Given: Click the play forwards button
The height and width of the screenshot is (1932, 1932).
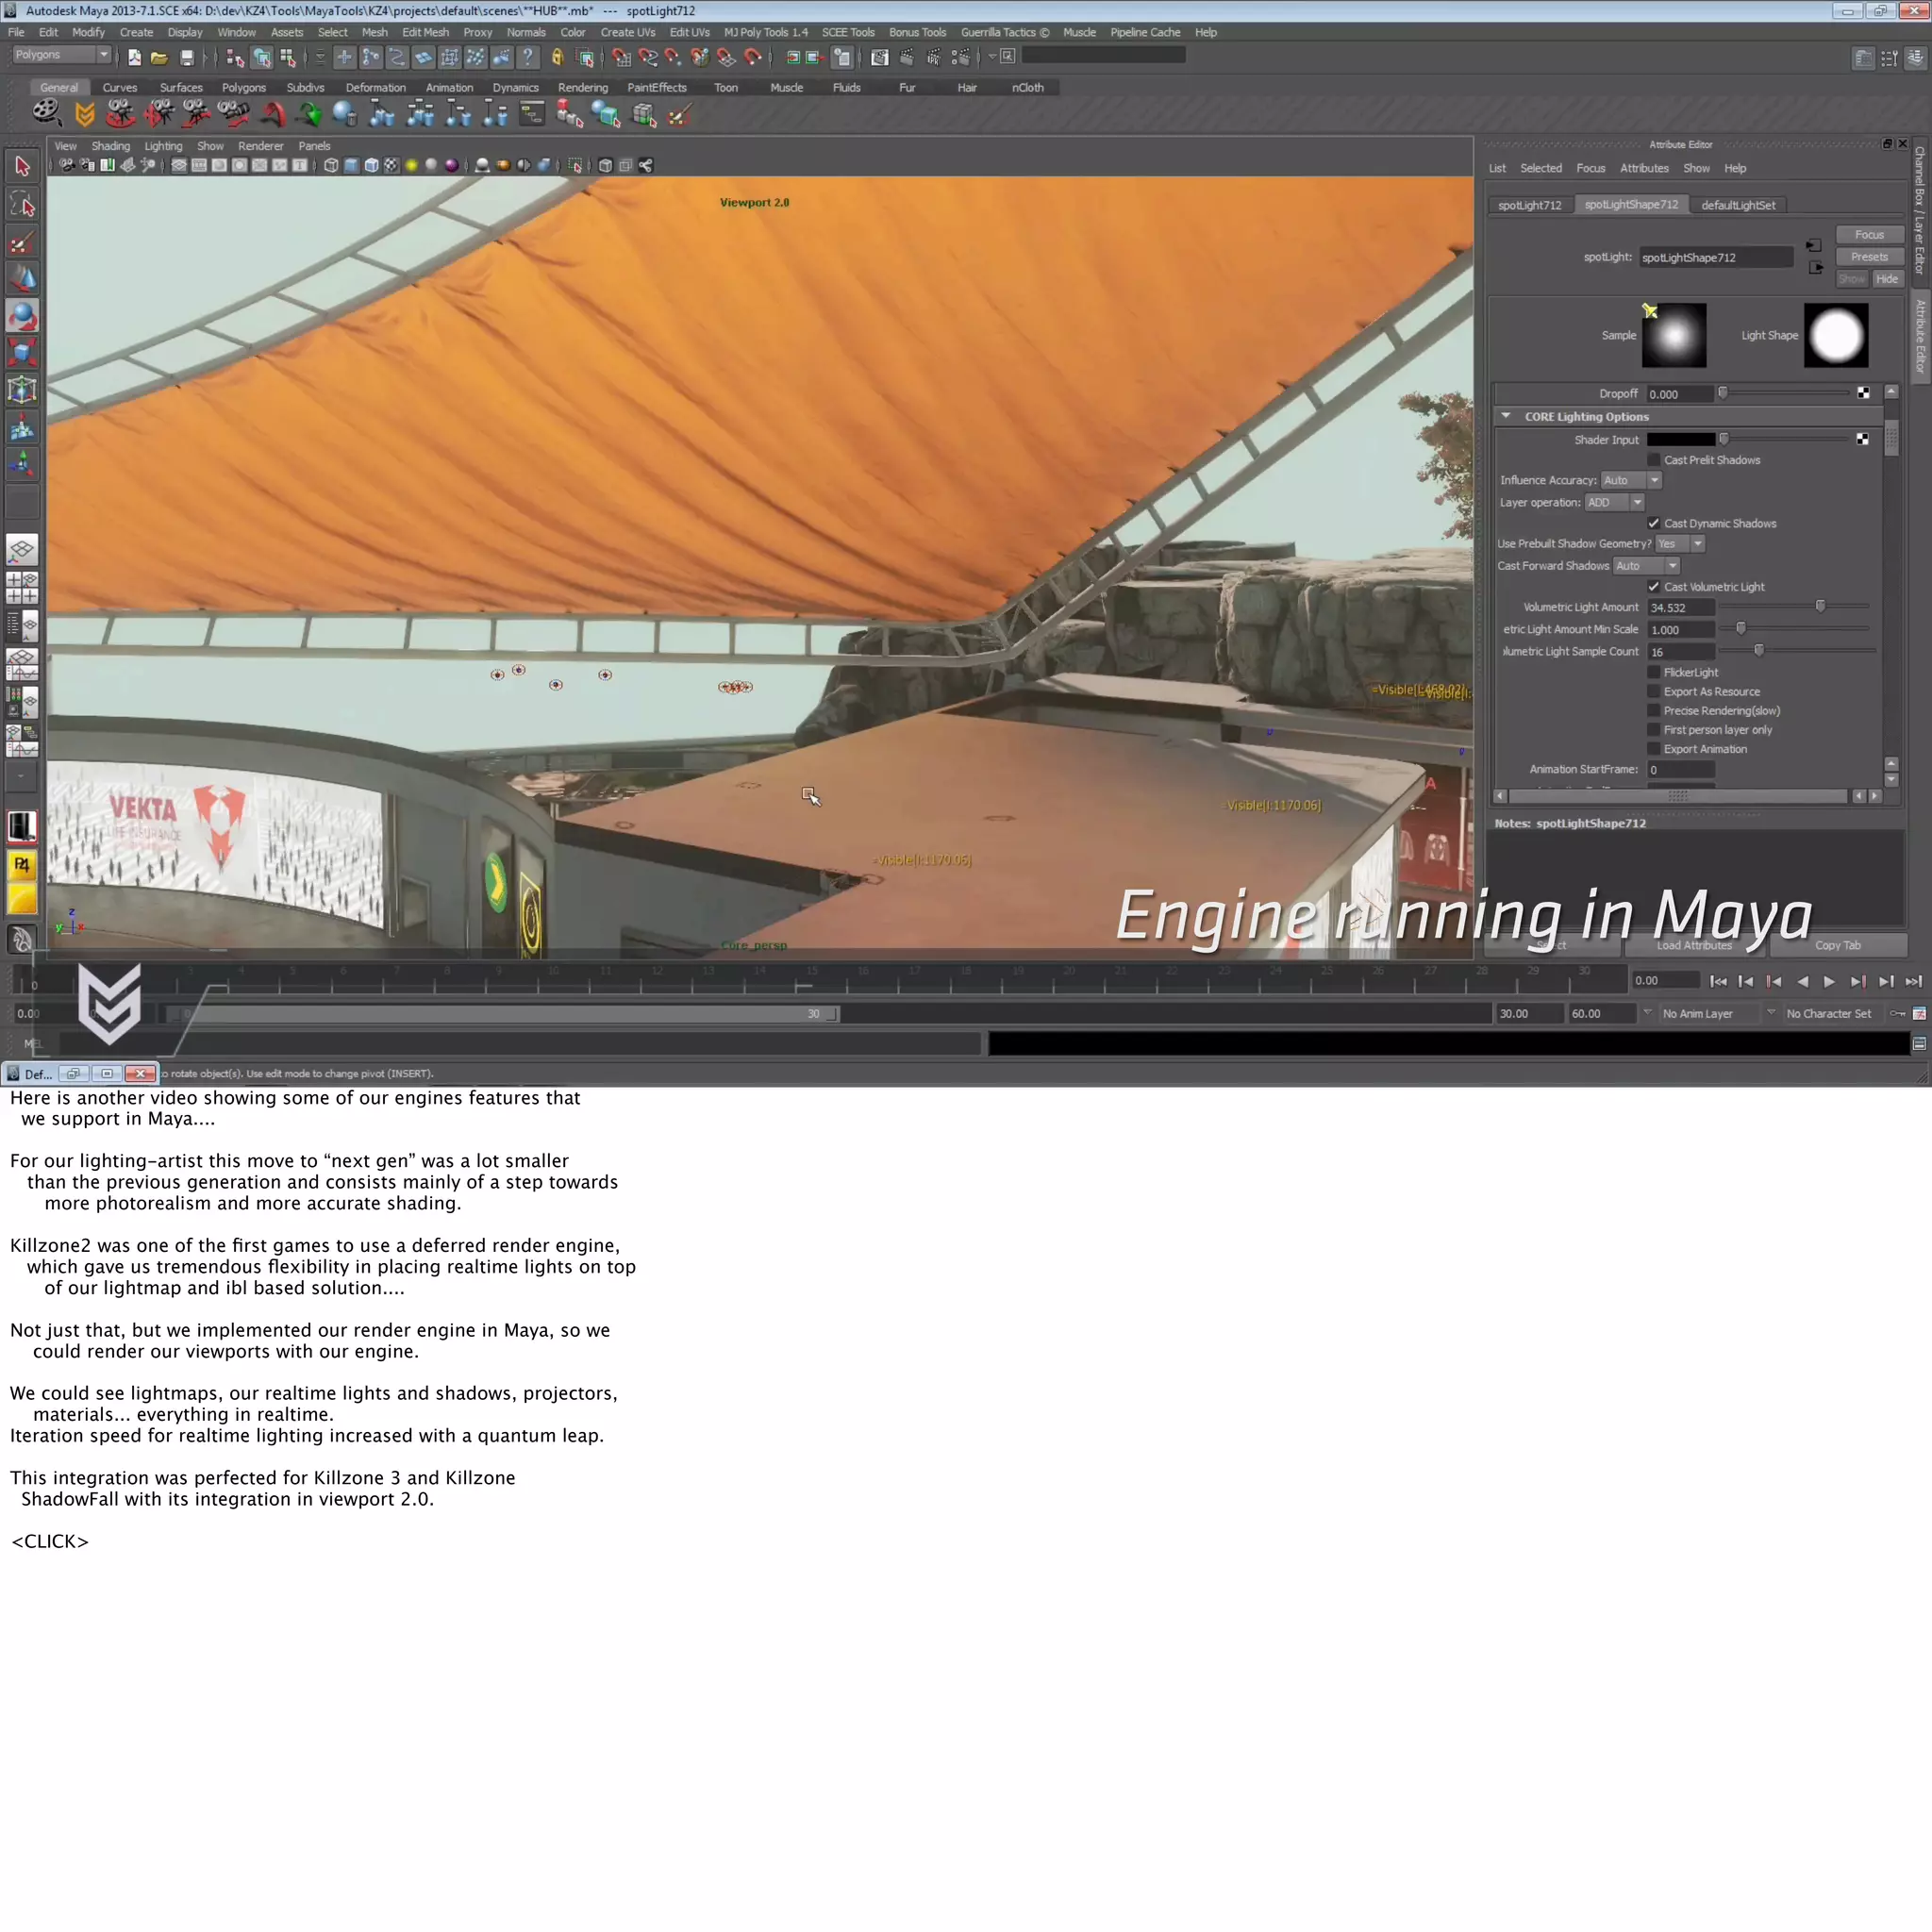Looking at the screenshot, I should tap(1829, 981).
